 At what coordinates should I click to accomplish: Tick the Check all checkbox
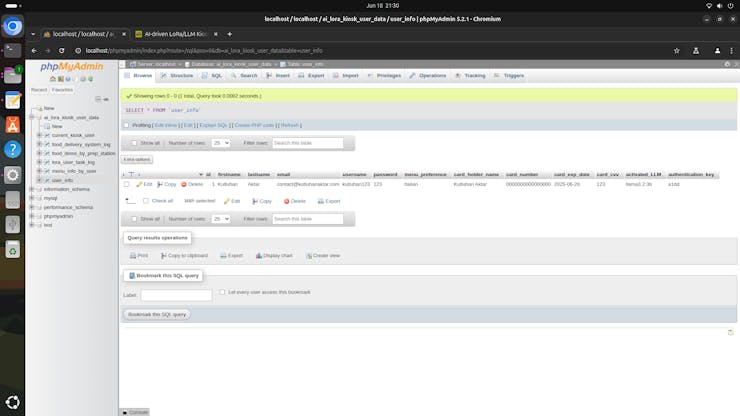tap(146, 201)
